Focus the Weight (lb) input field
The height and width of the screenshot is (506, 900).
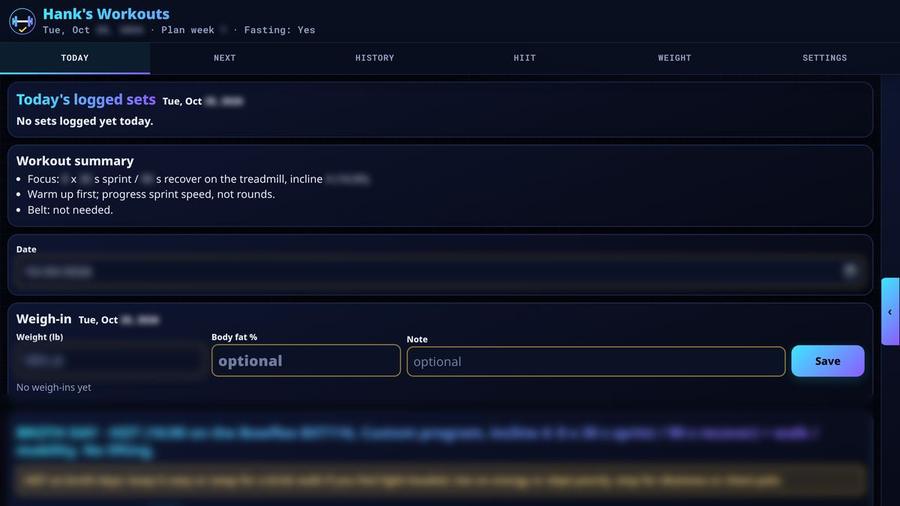111,360
